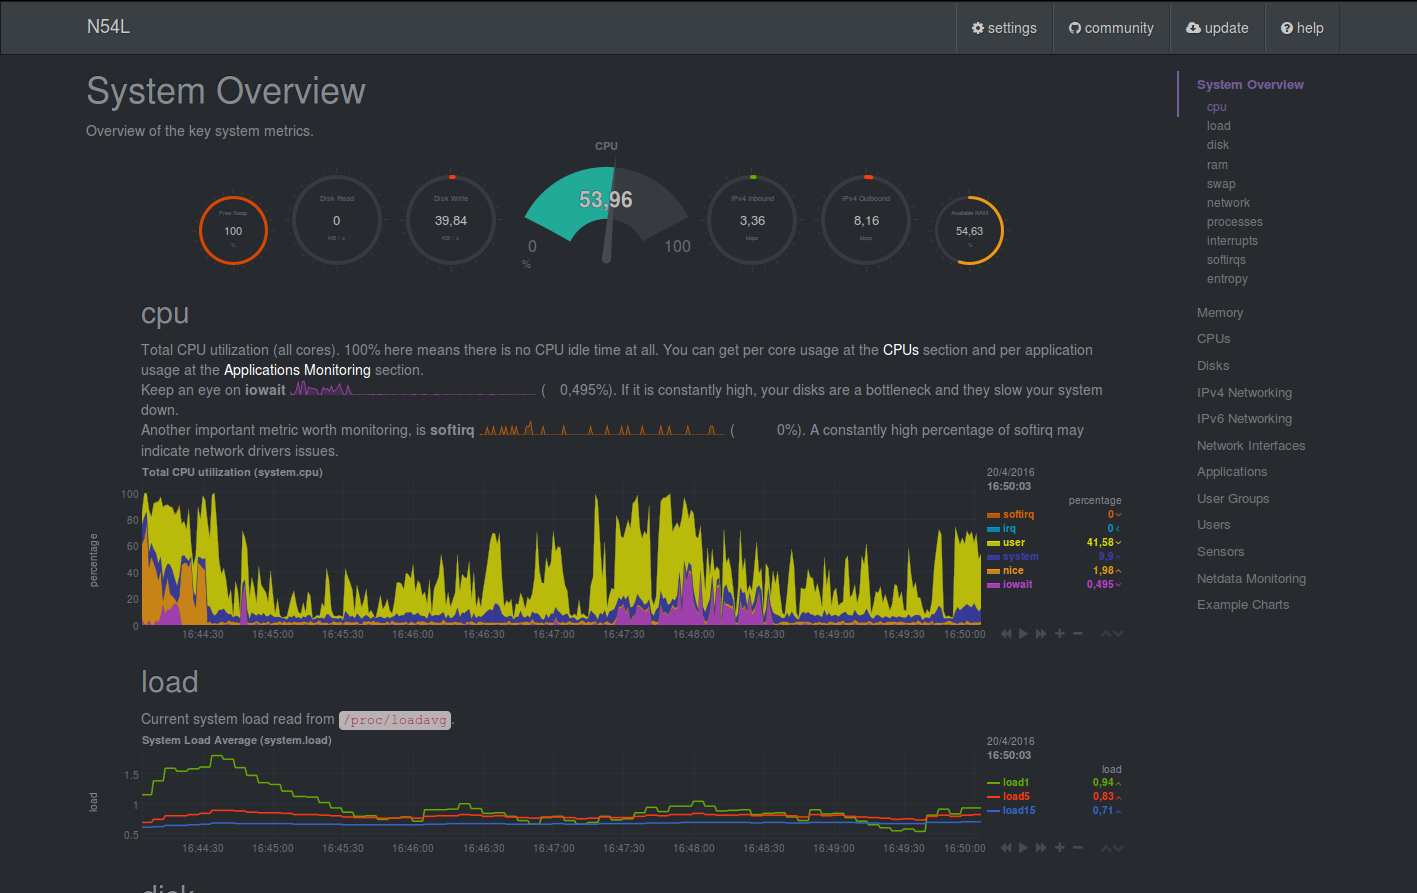Zoom in on CPU chart with plus icon

(x=1059, y=633)
